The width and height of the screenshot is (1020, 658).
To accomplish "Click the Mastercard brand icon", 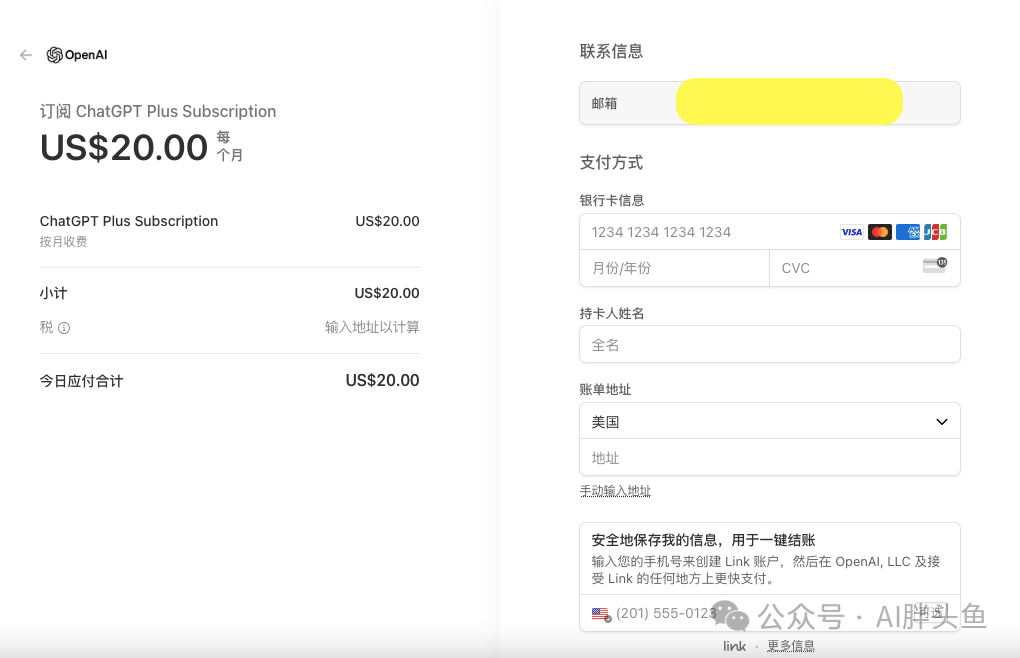I will pos(879,232).
